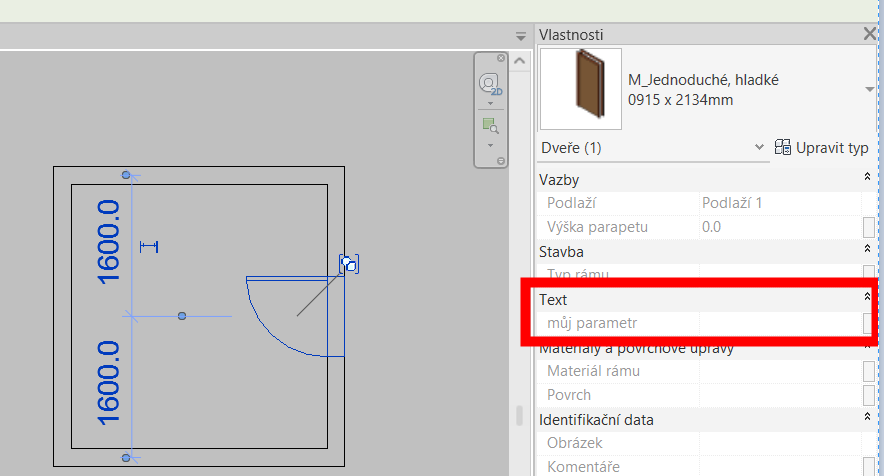885x476 pixels.
Task: Close the navigation bar with its small X
Action: pos(500,59)
